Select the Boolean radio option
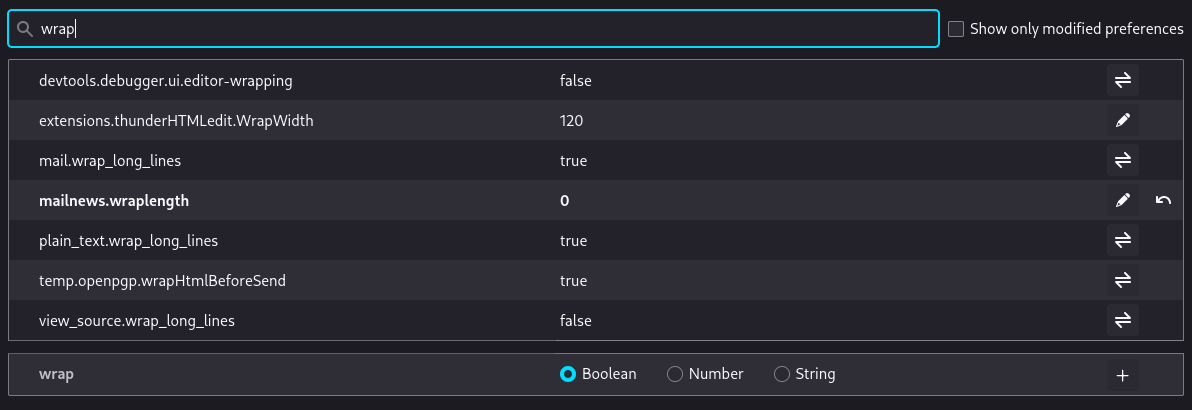Screen dimensions: 1192x410 pos(567,374)
